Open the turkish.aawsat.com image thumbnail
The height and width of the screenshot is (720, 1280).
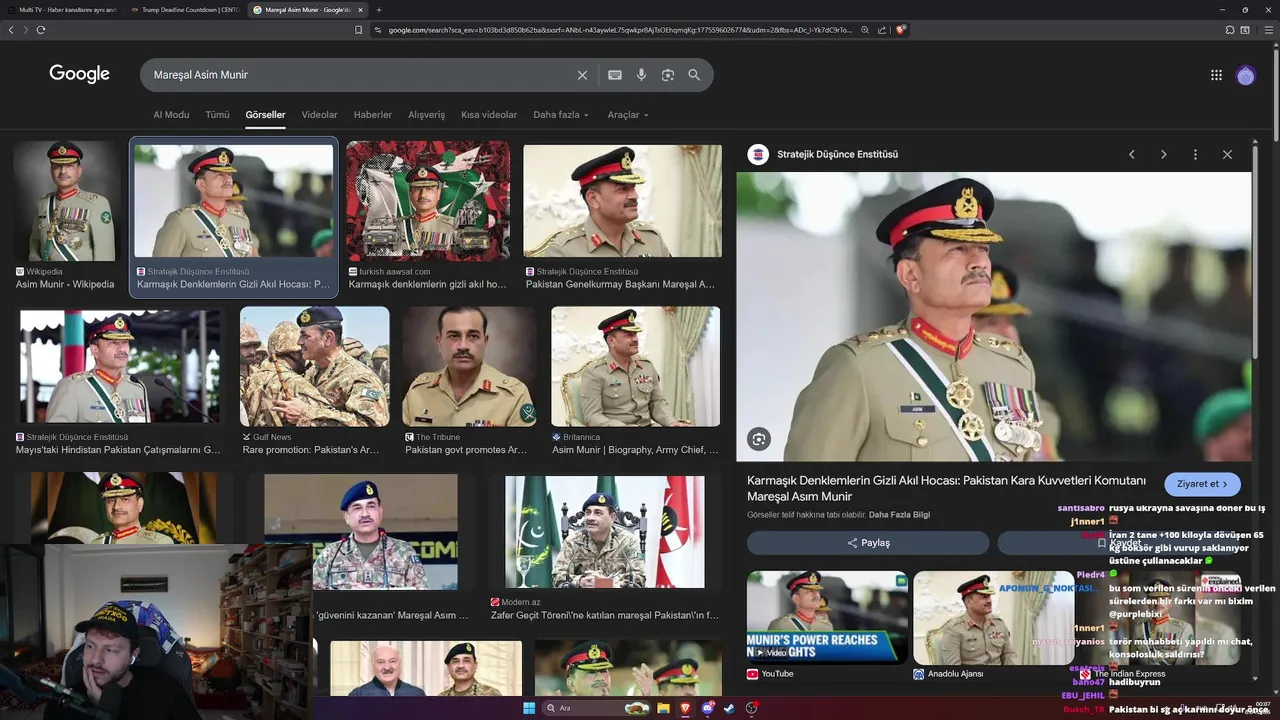coord(428,200)
